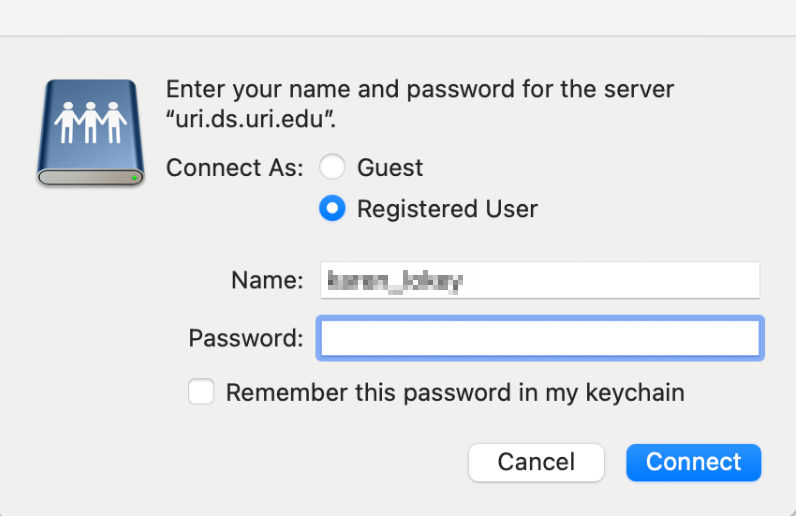
Task: Click the shared network server drive icon
Action: [x=90, y=132]
